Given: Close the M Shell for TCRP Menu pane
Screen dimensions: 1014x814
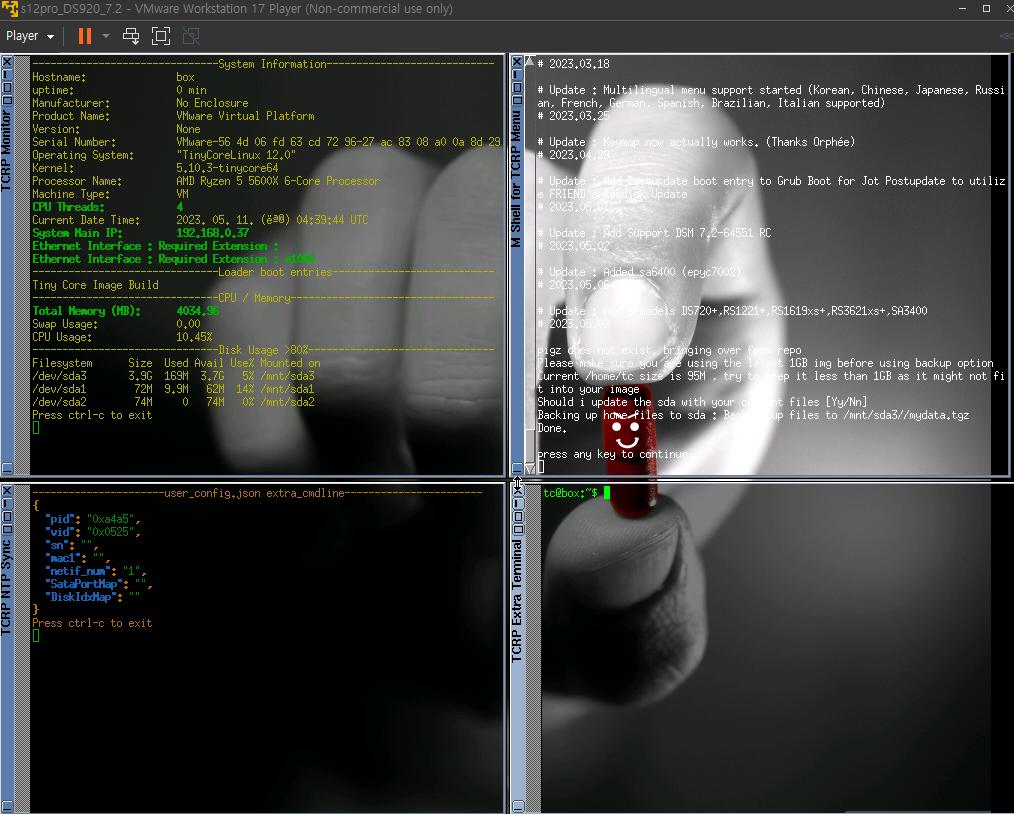Looking at the screenshot, I should (517, 62).
